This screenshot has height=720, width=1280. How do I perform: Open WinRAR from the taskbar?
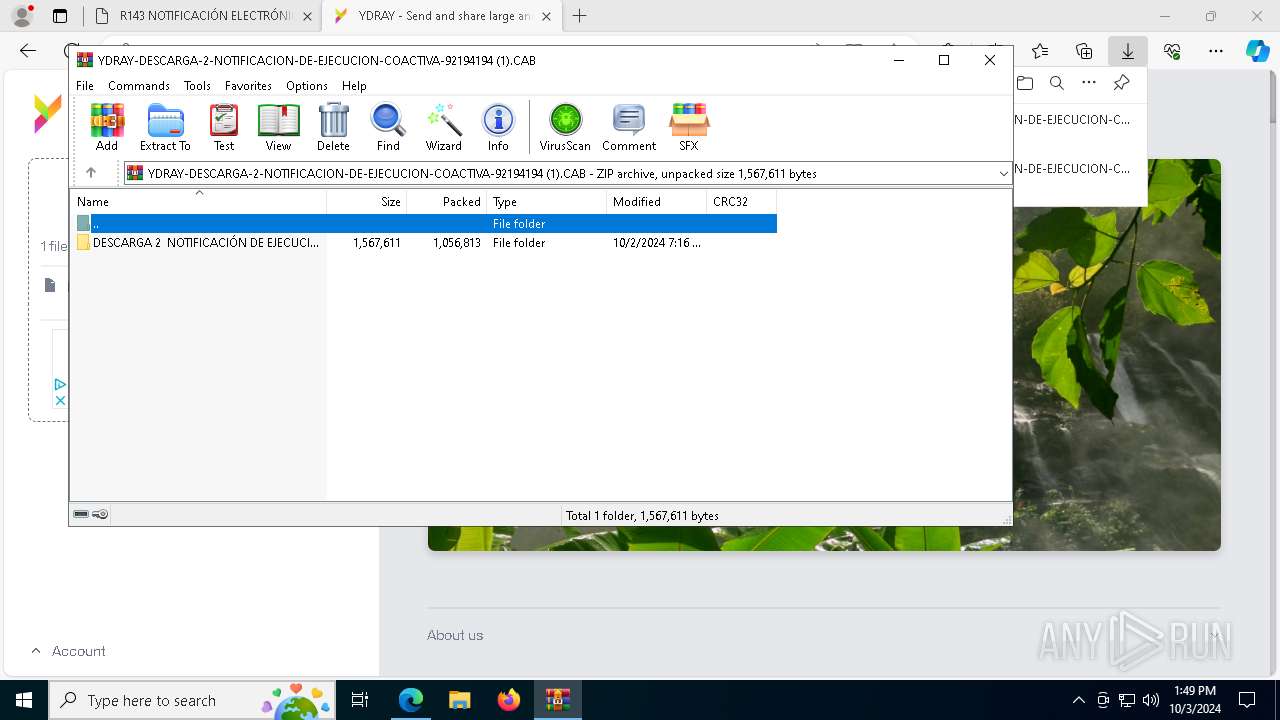pyautogui.click(x=558, y=700)
